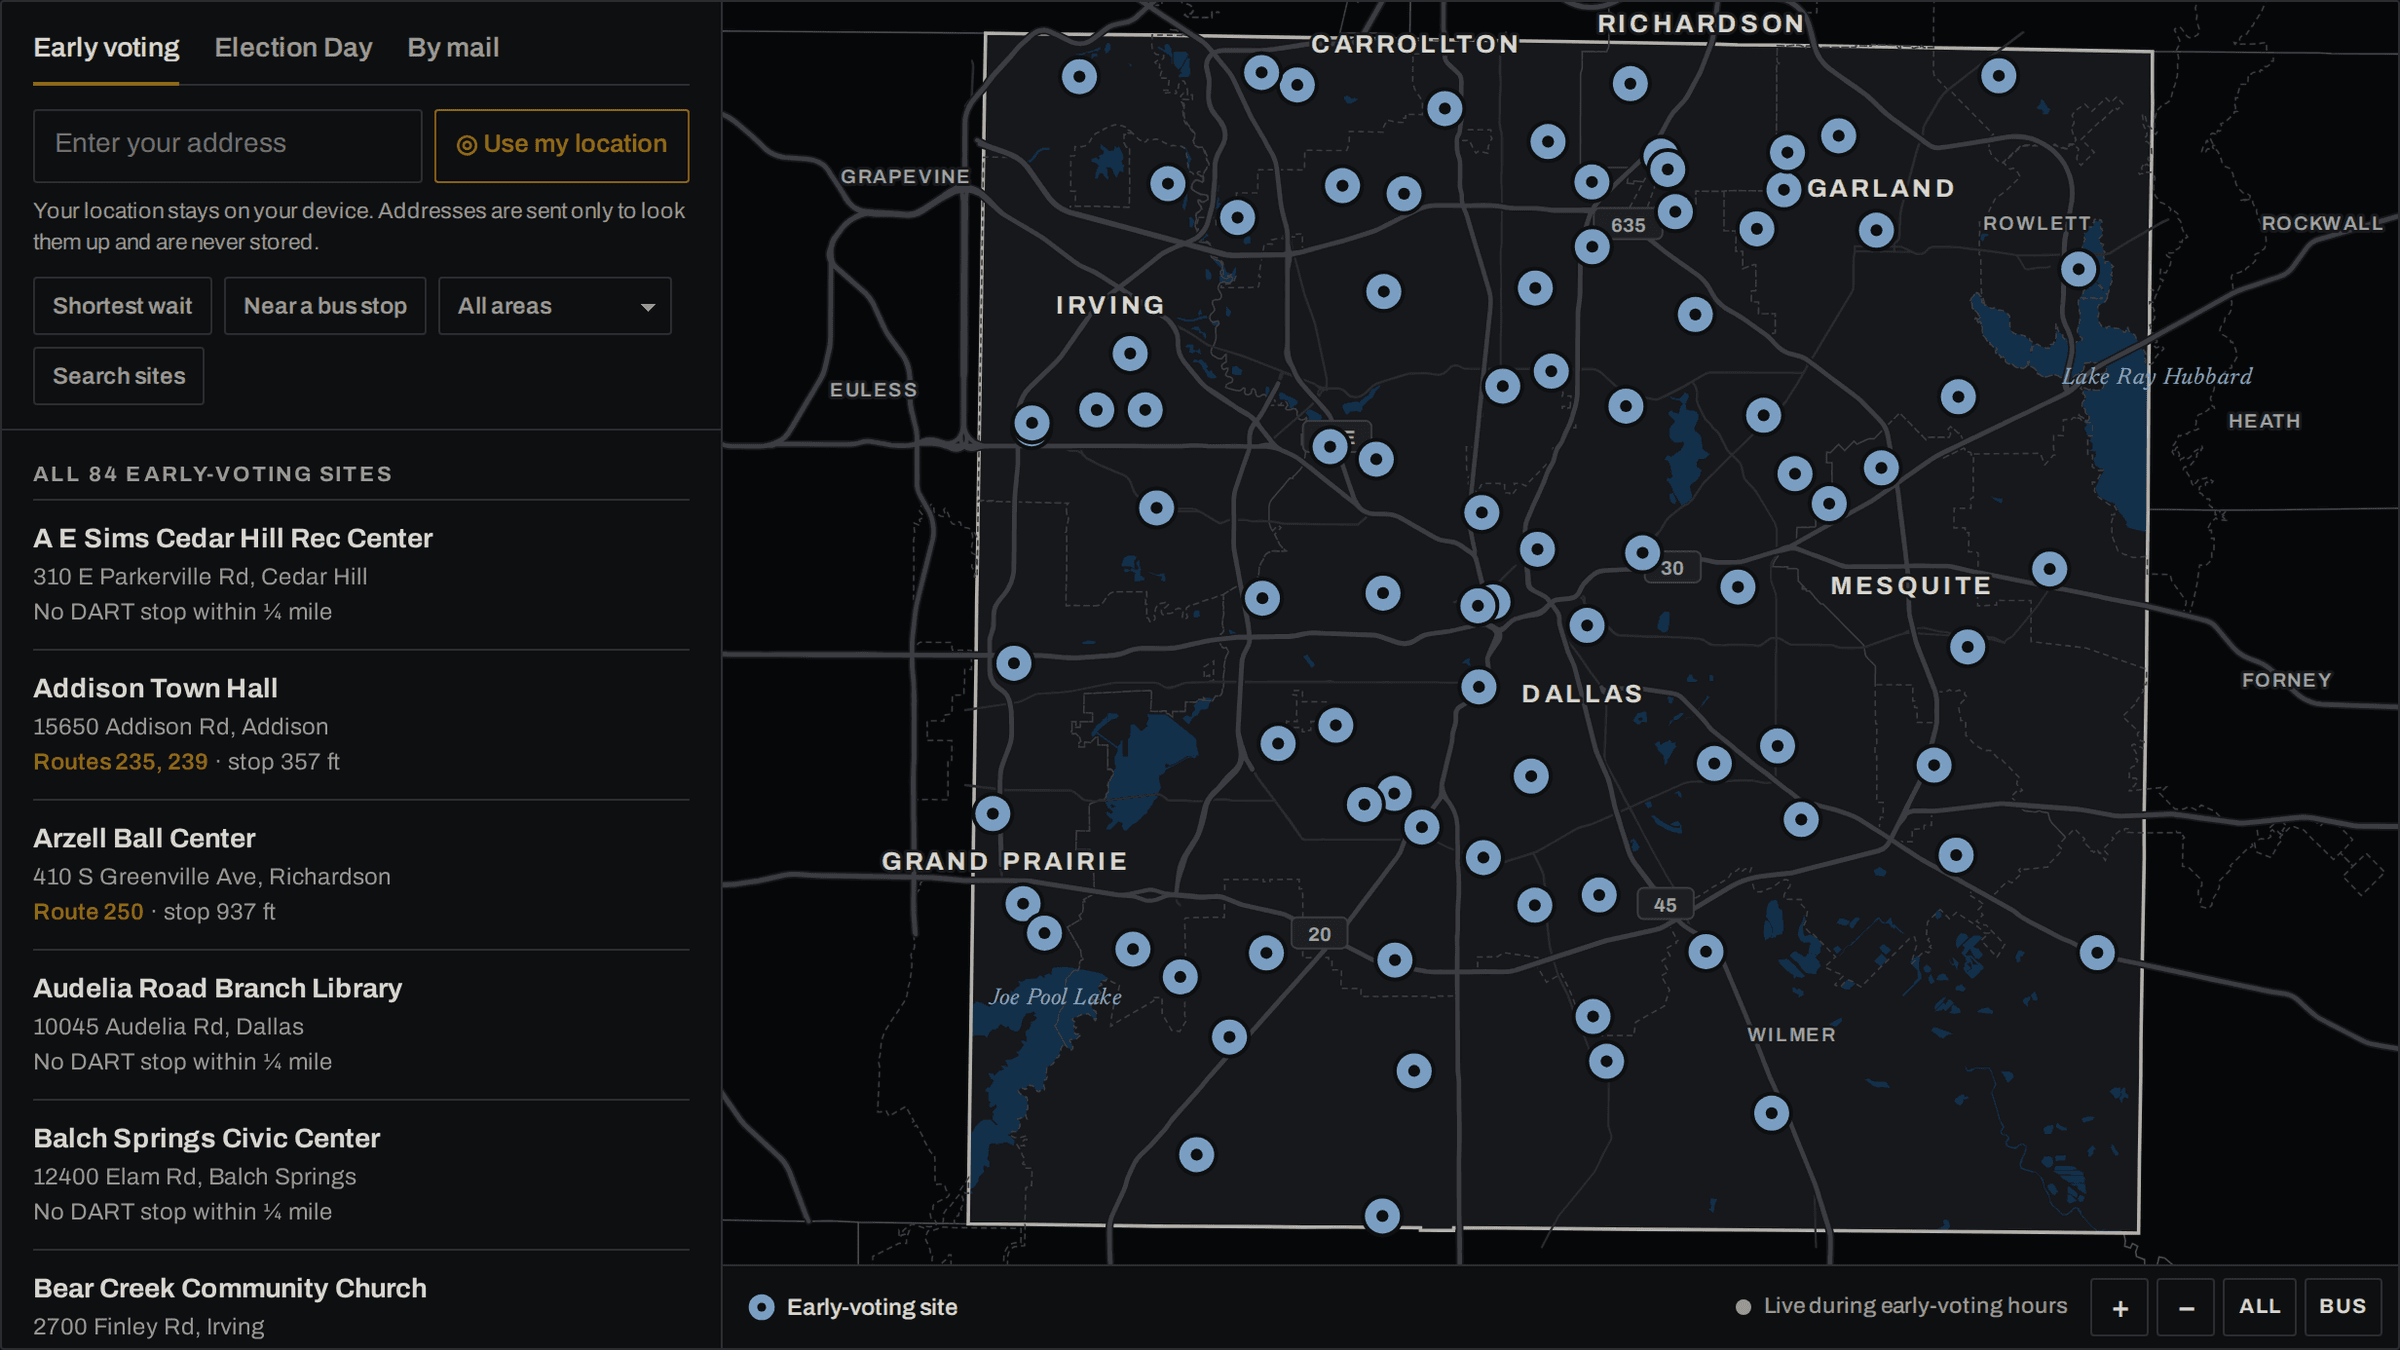
Task: Zoom out with the minus button
Action: point(2186,1307)
